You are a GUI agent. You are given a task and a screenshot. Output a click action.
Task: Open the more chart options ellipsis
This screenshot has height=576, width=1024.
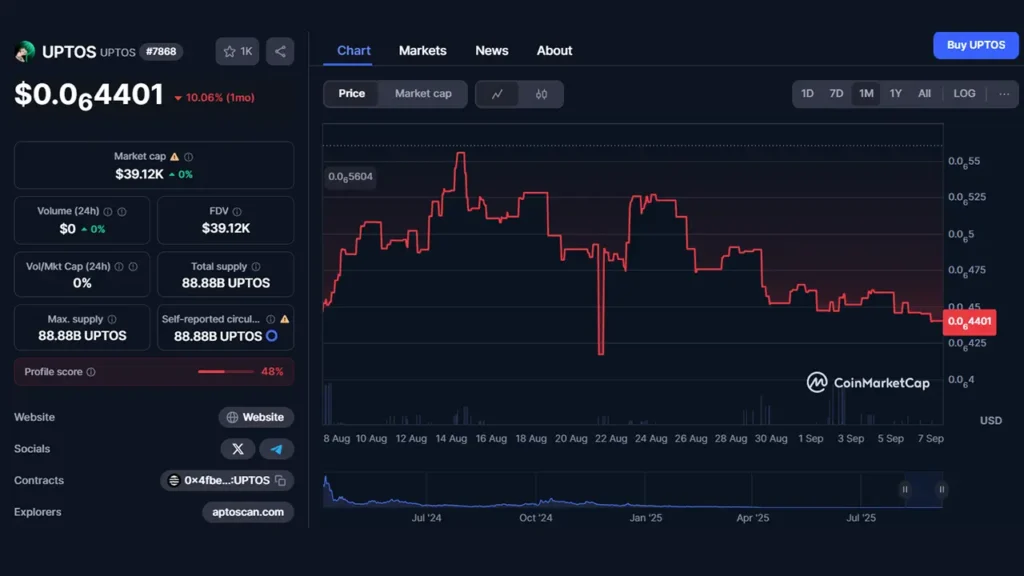[1004, 94]
